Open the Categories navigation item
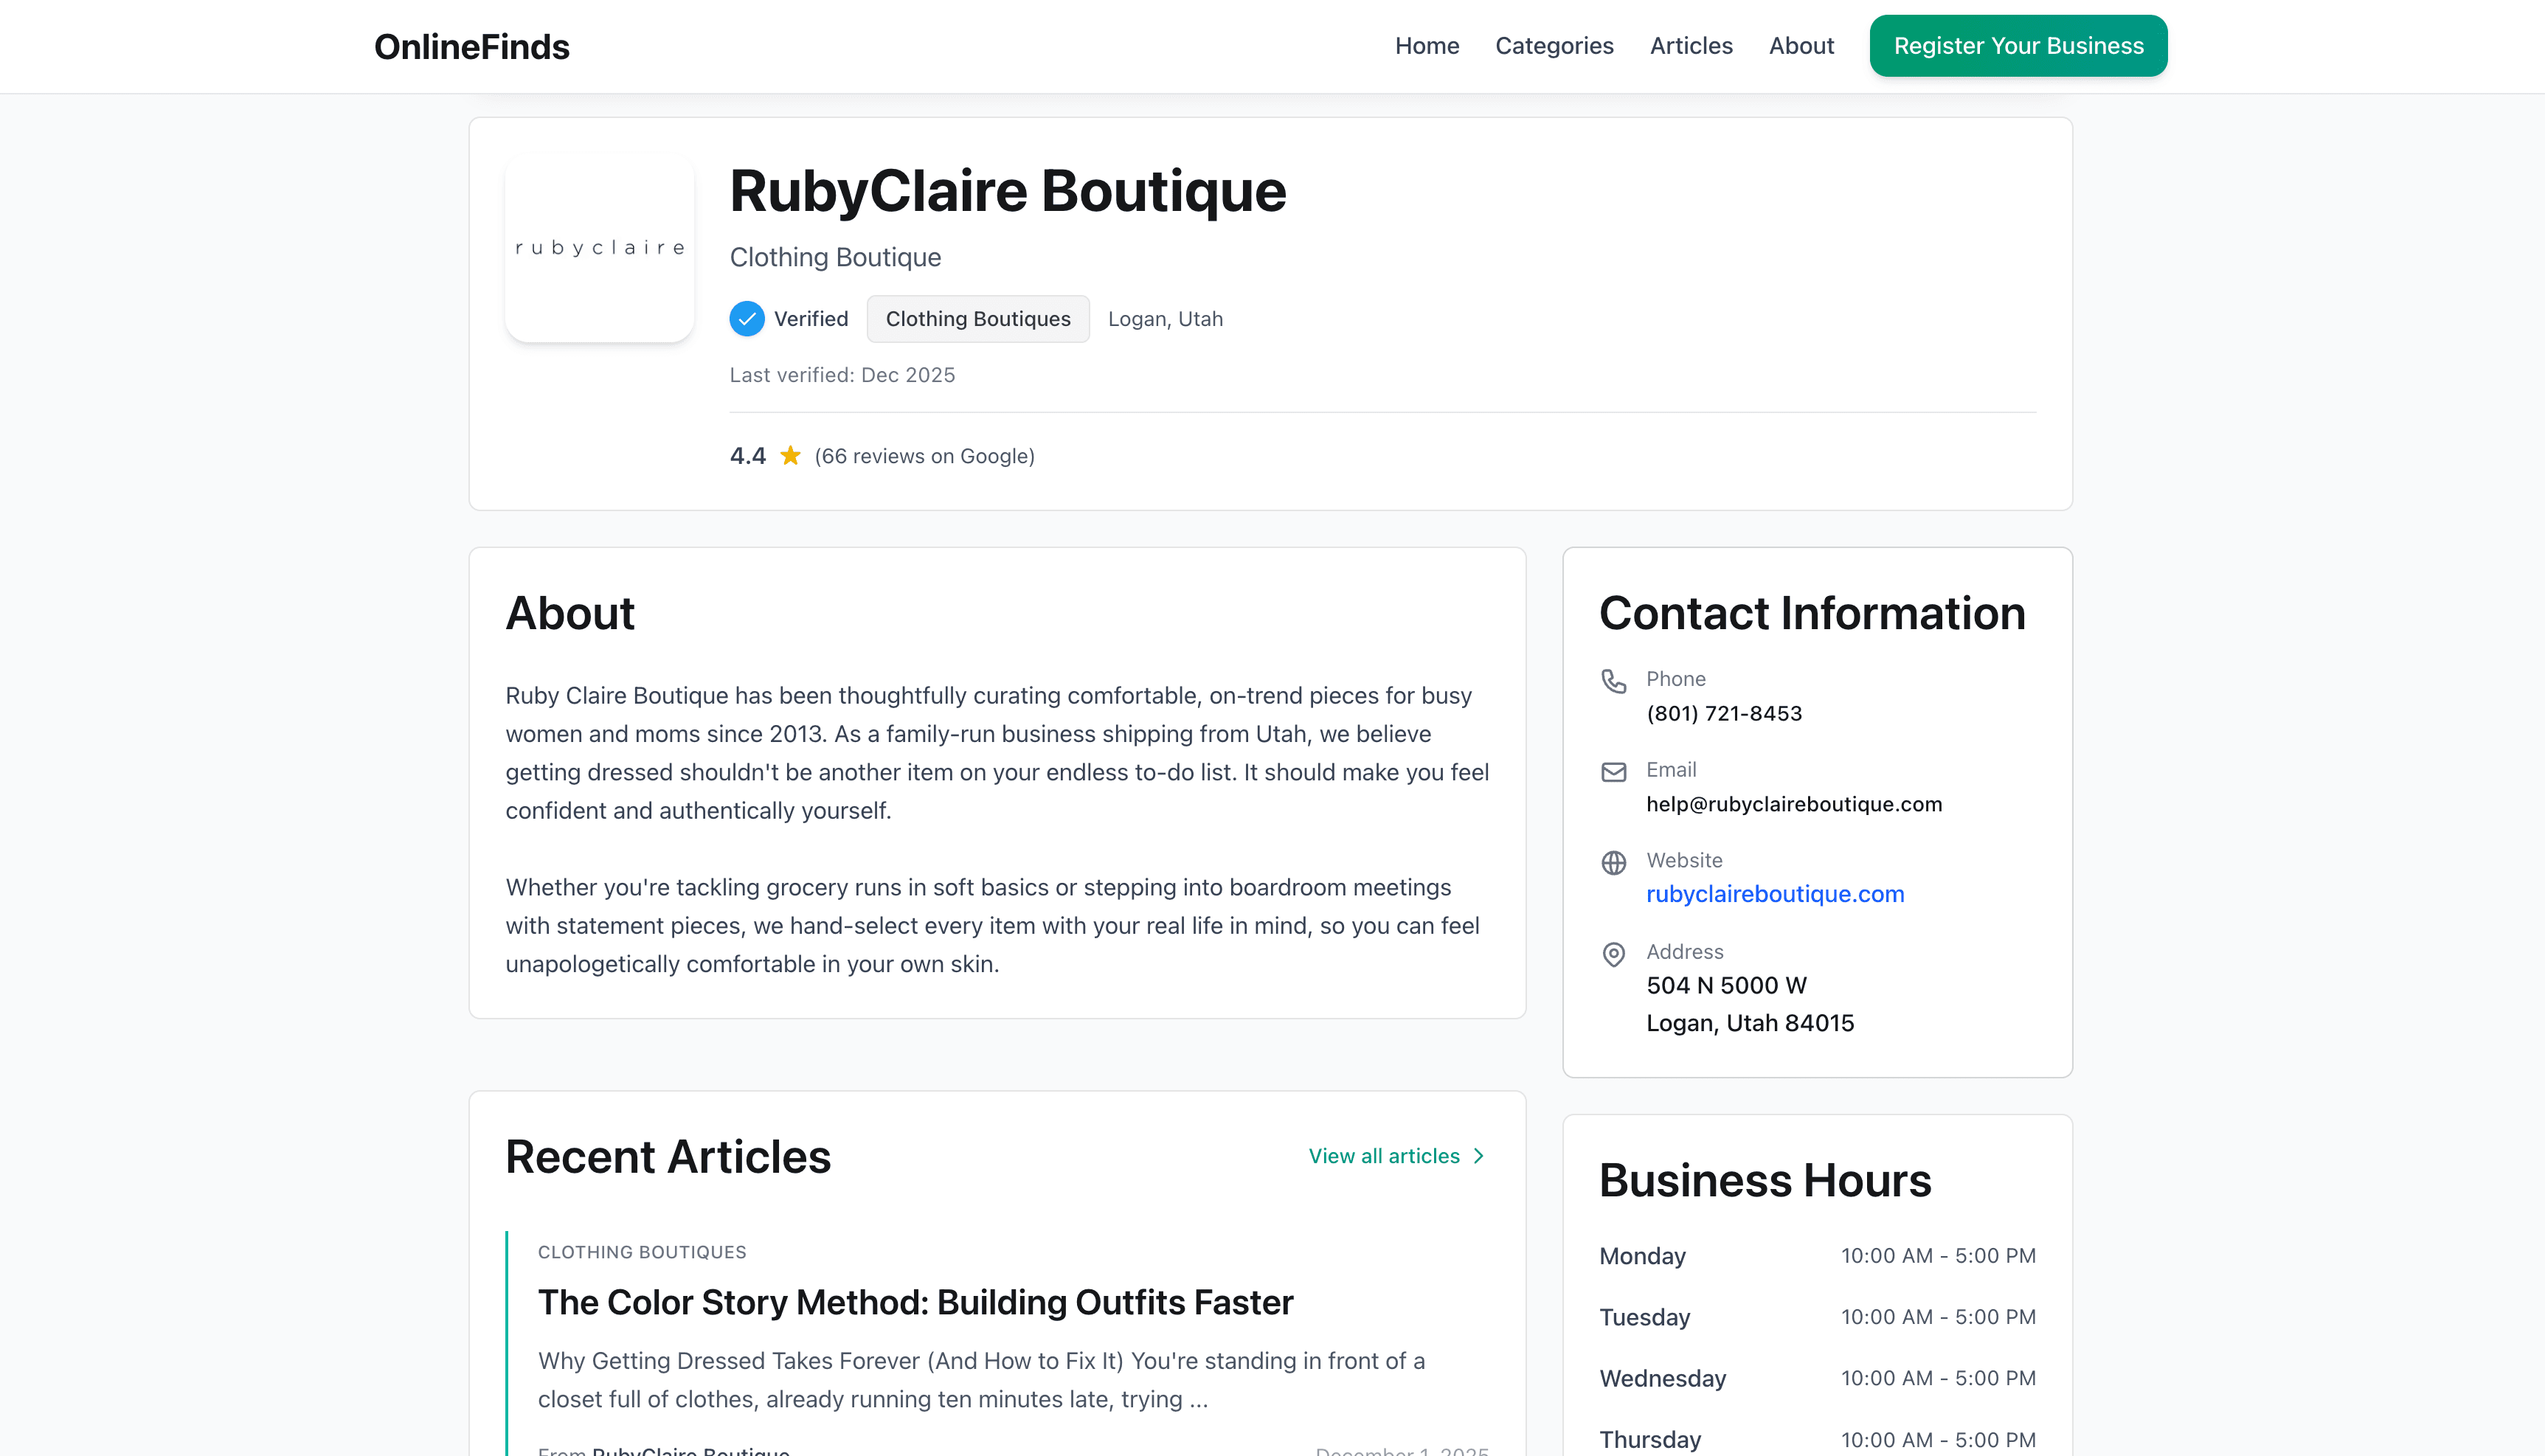Viewport: 2545px width, 1456px height. tap(1554, 45)
